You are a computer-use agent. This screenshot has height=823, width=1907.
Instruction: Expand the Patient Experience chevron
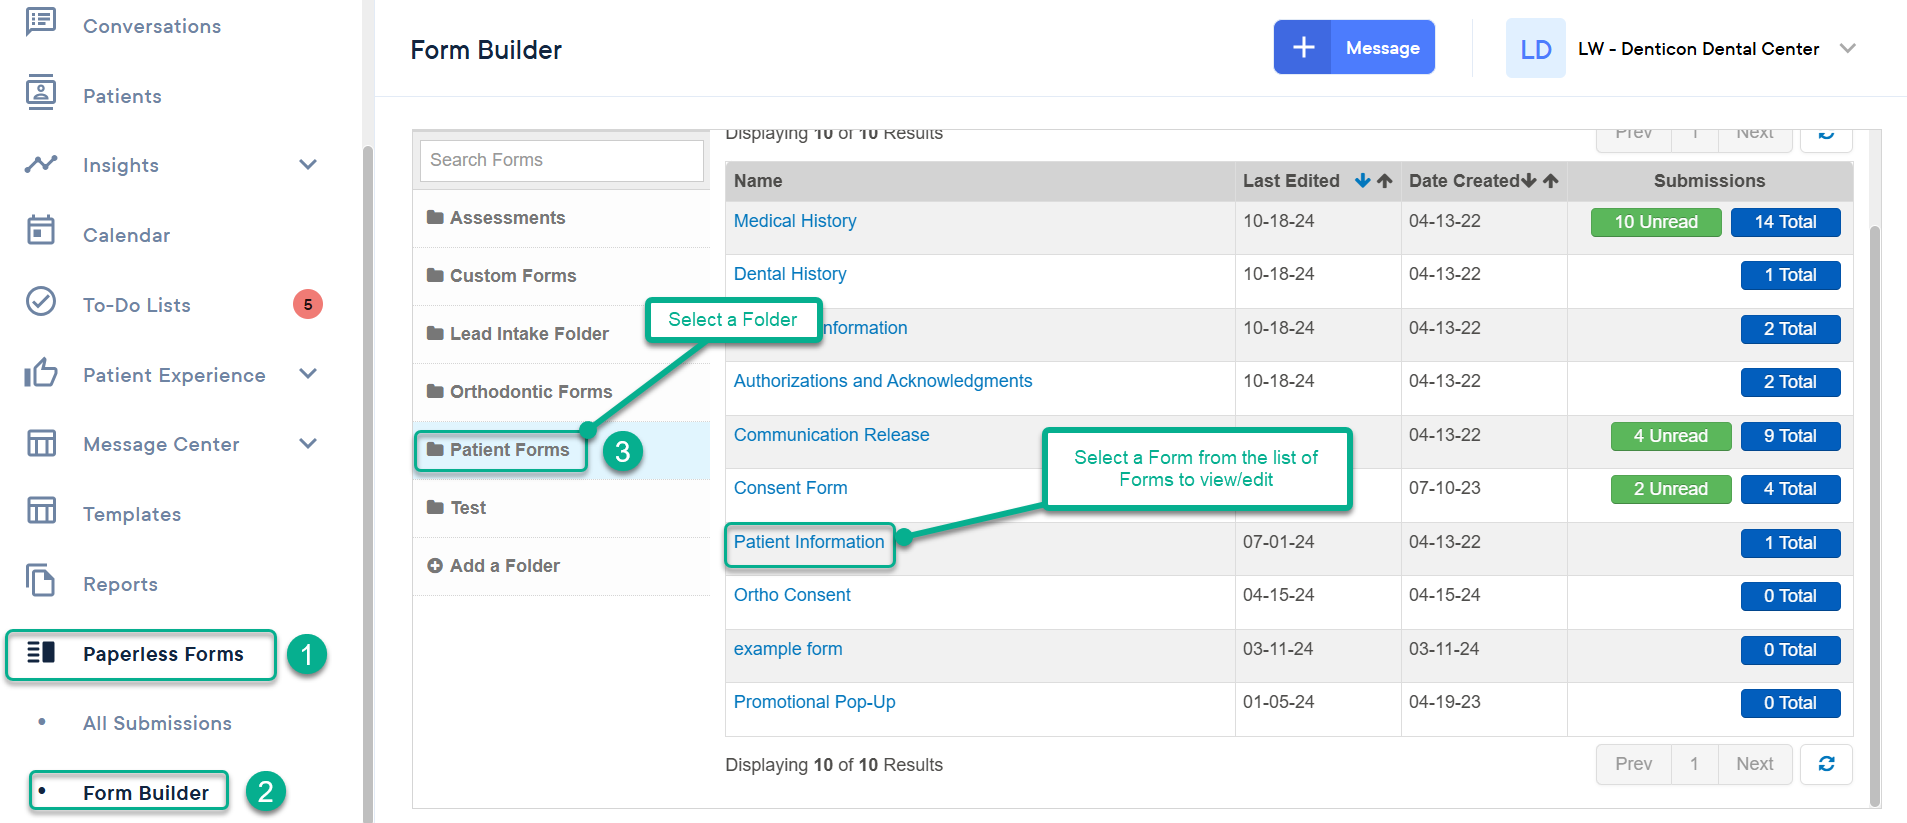tap(308, 373)
